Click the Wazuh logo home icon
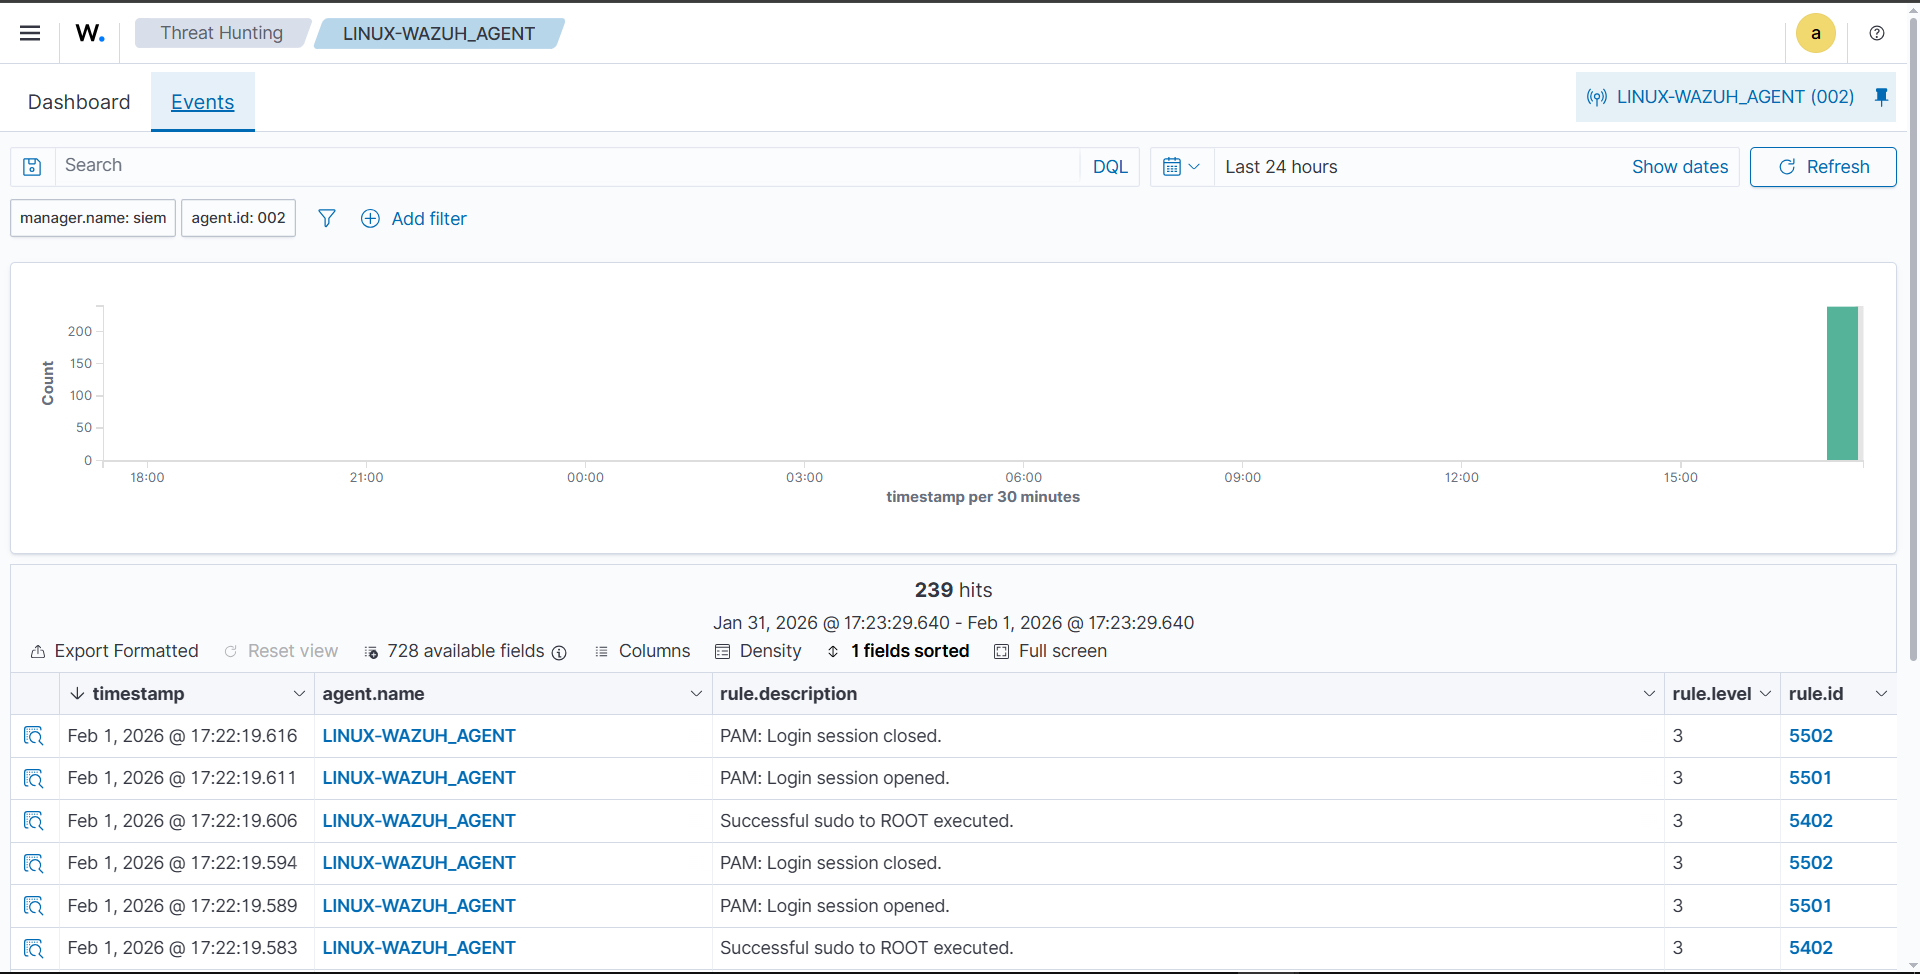1920x974 pixels. pos(90,33)
